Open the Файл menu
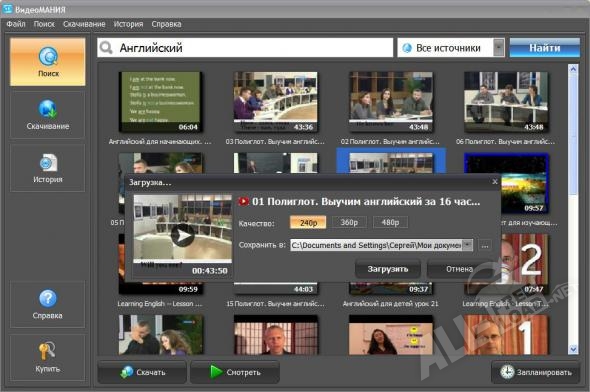Image resolution: width=590 pixels, height=392 pixels. click(x=16, y=24)
